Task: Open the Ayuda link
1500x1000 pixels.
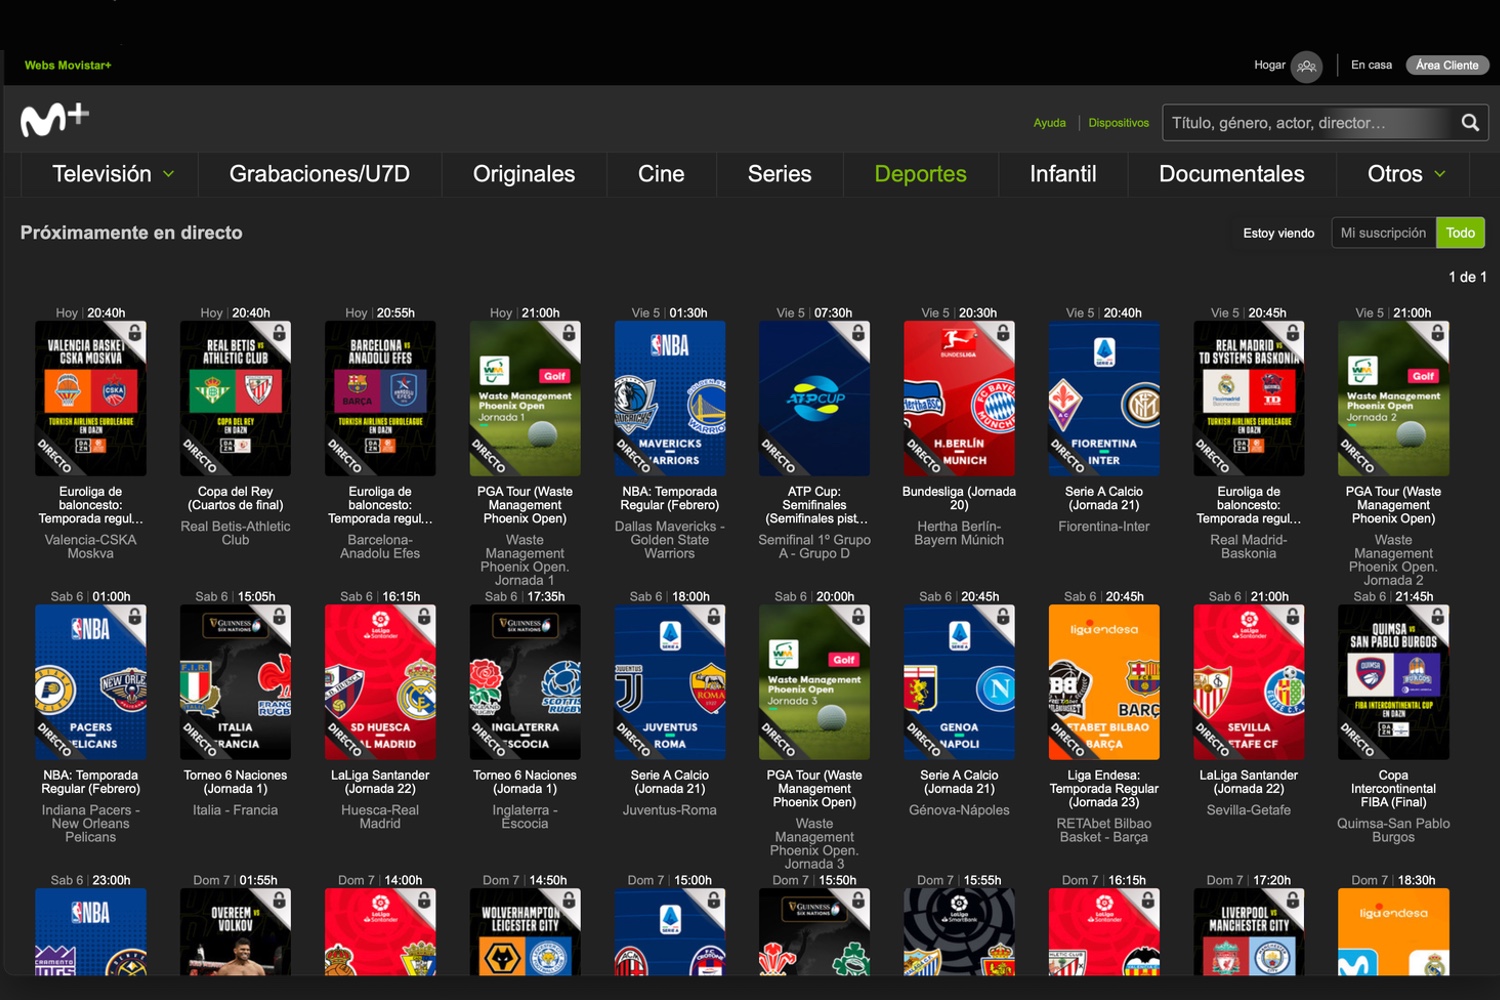Action: 1049,123
